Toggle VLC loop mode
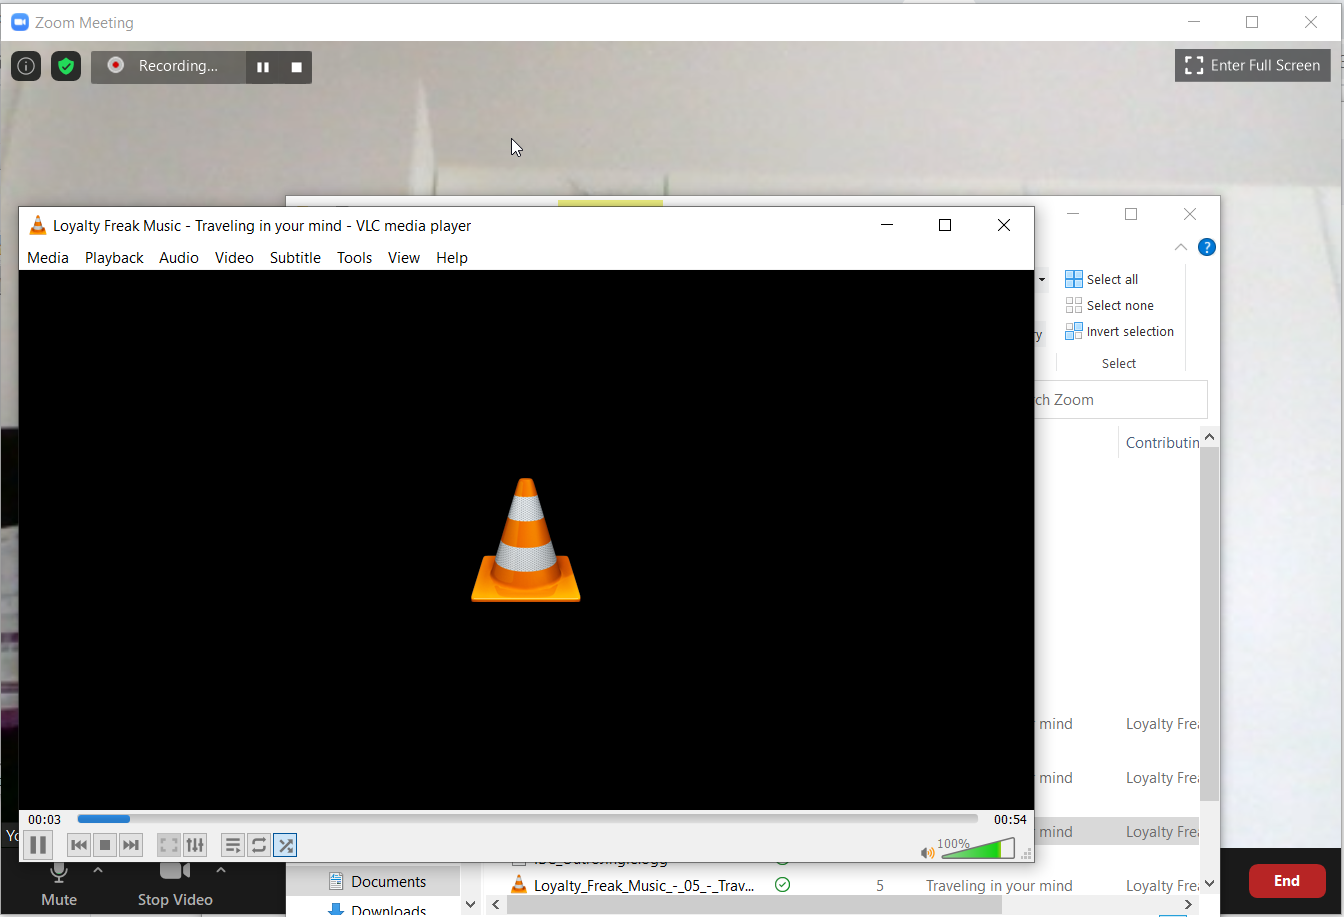 pyautogui.click(x=259, y=845)
